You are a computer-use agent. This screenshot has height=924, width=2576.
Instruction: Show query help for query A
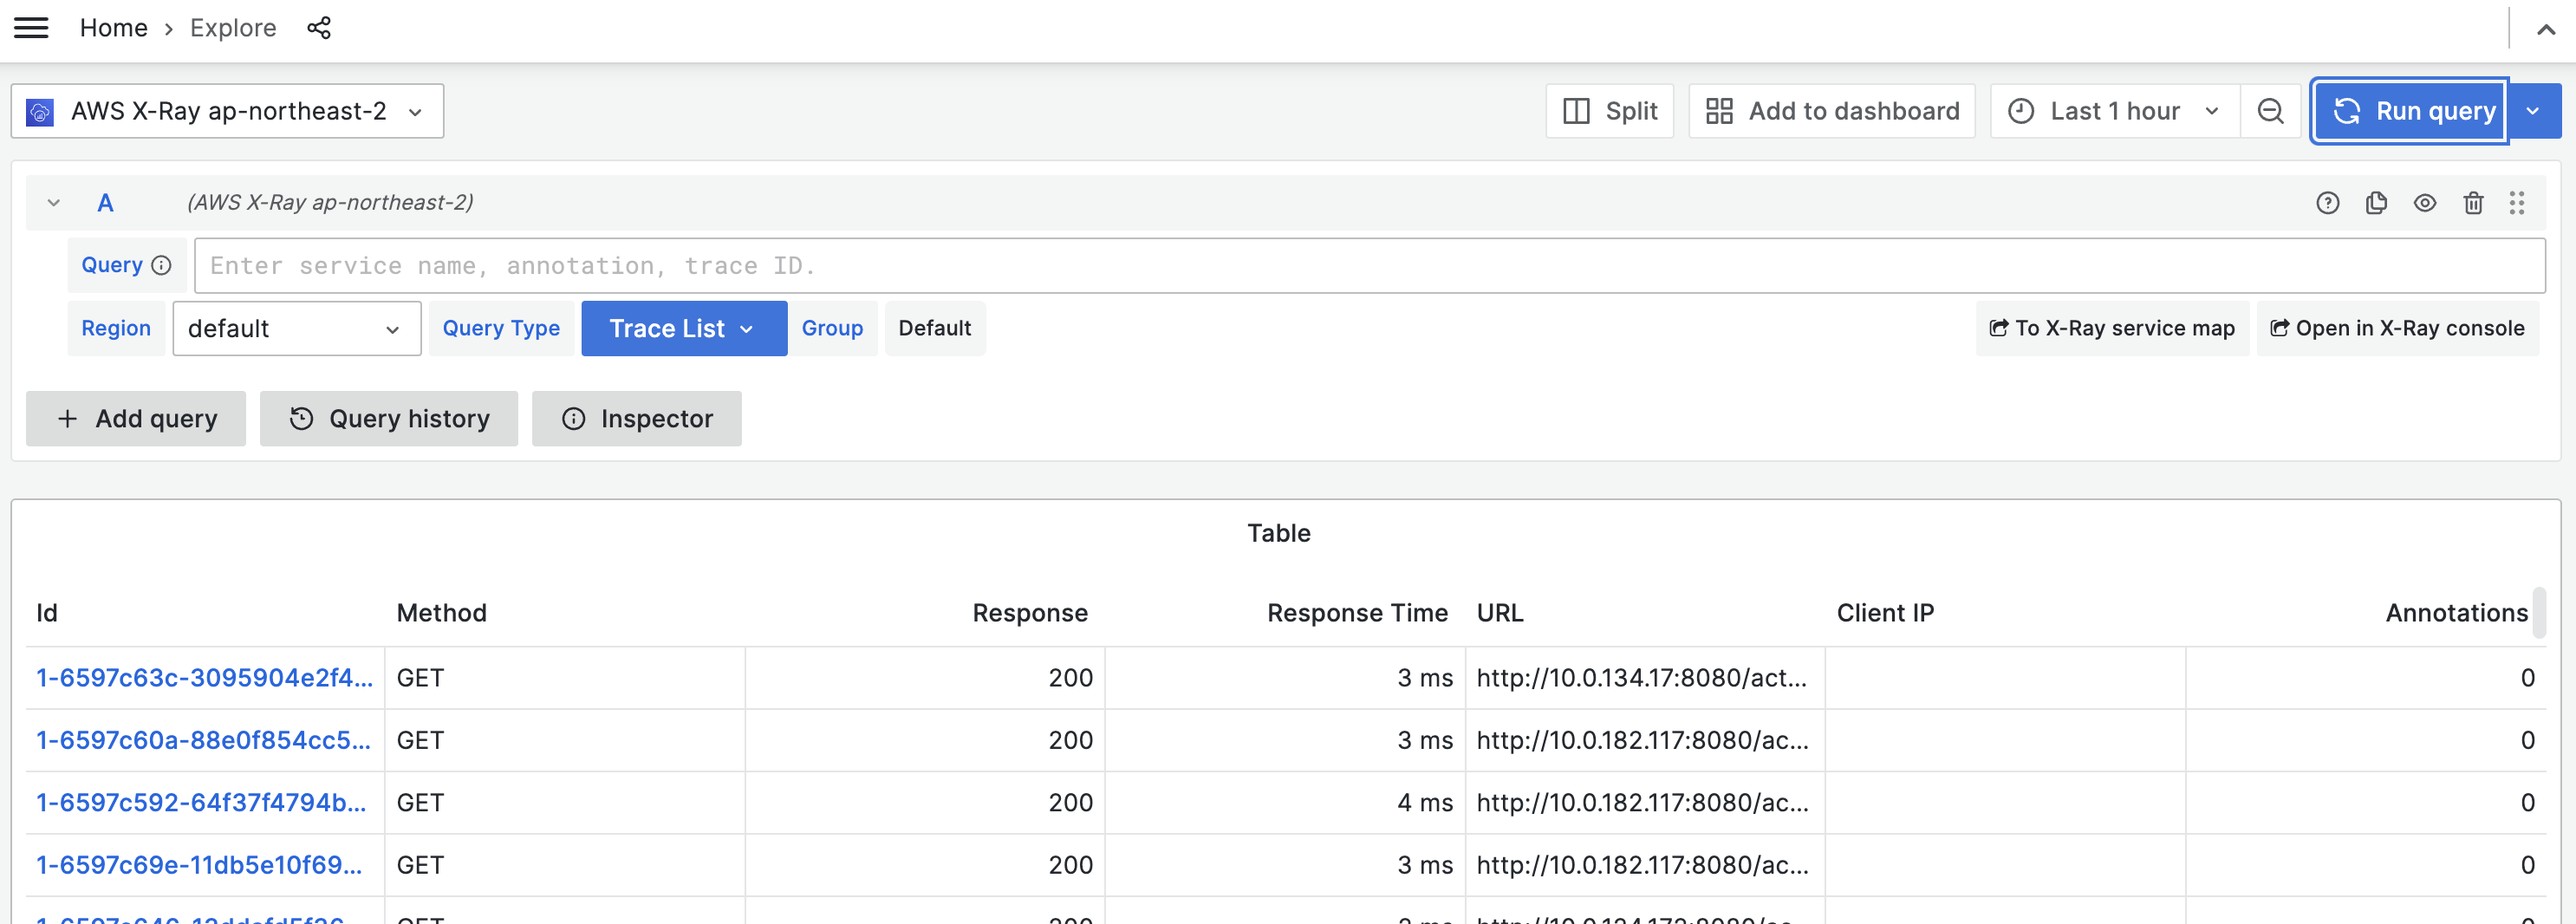tap(2327, 203)
